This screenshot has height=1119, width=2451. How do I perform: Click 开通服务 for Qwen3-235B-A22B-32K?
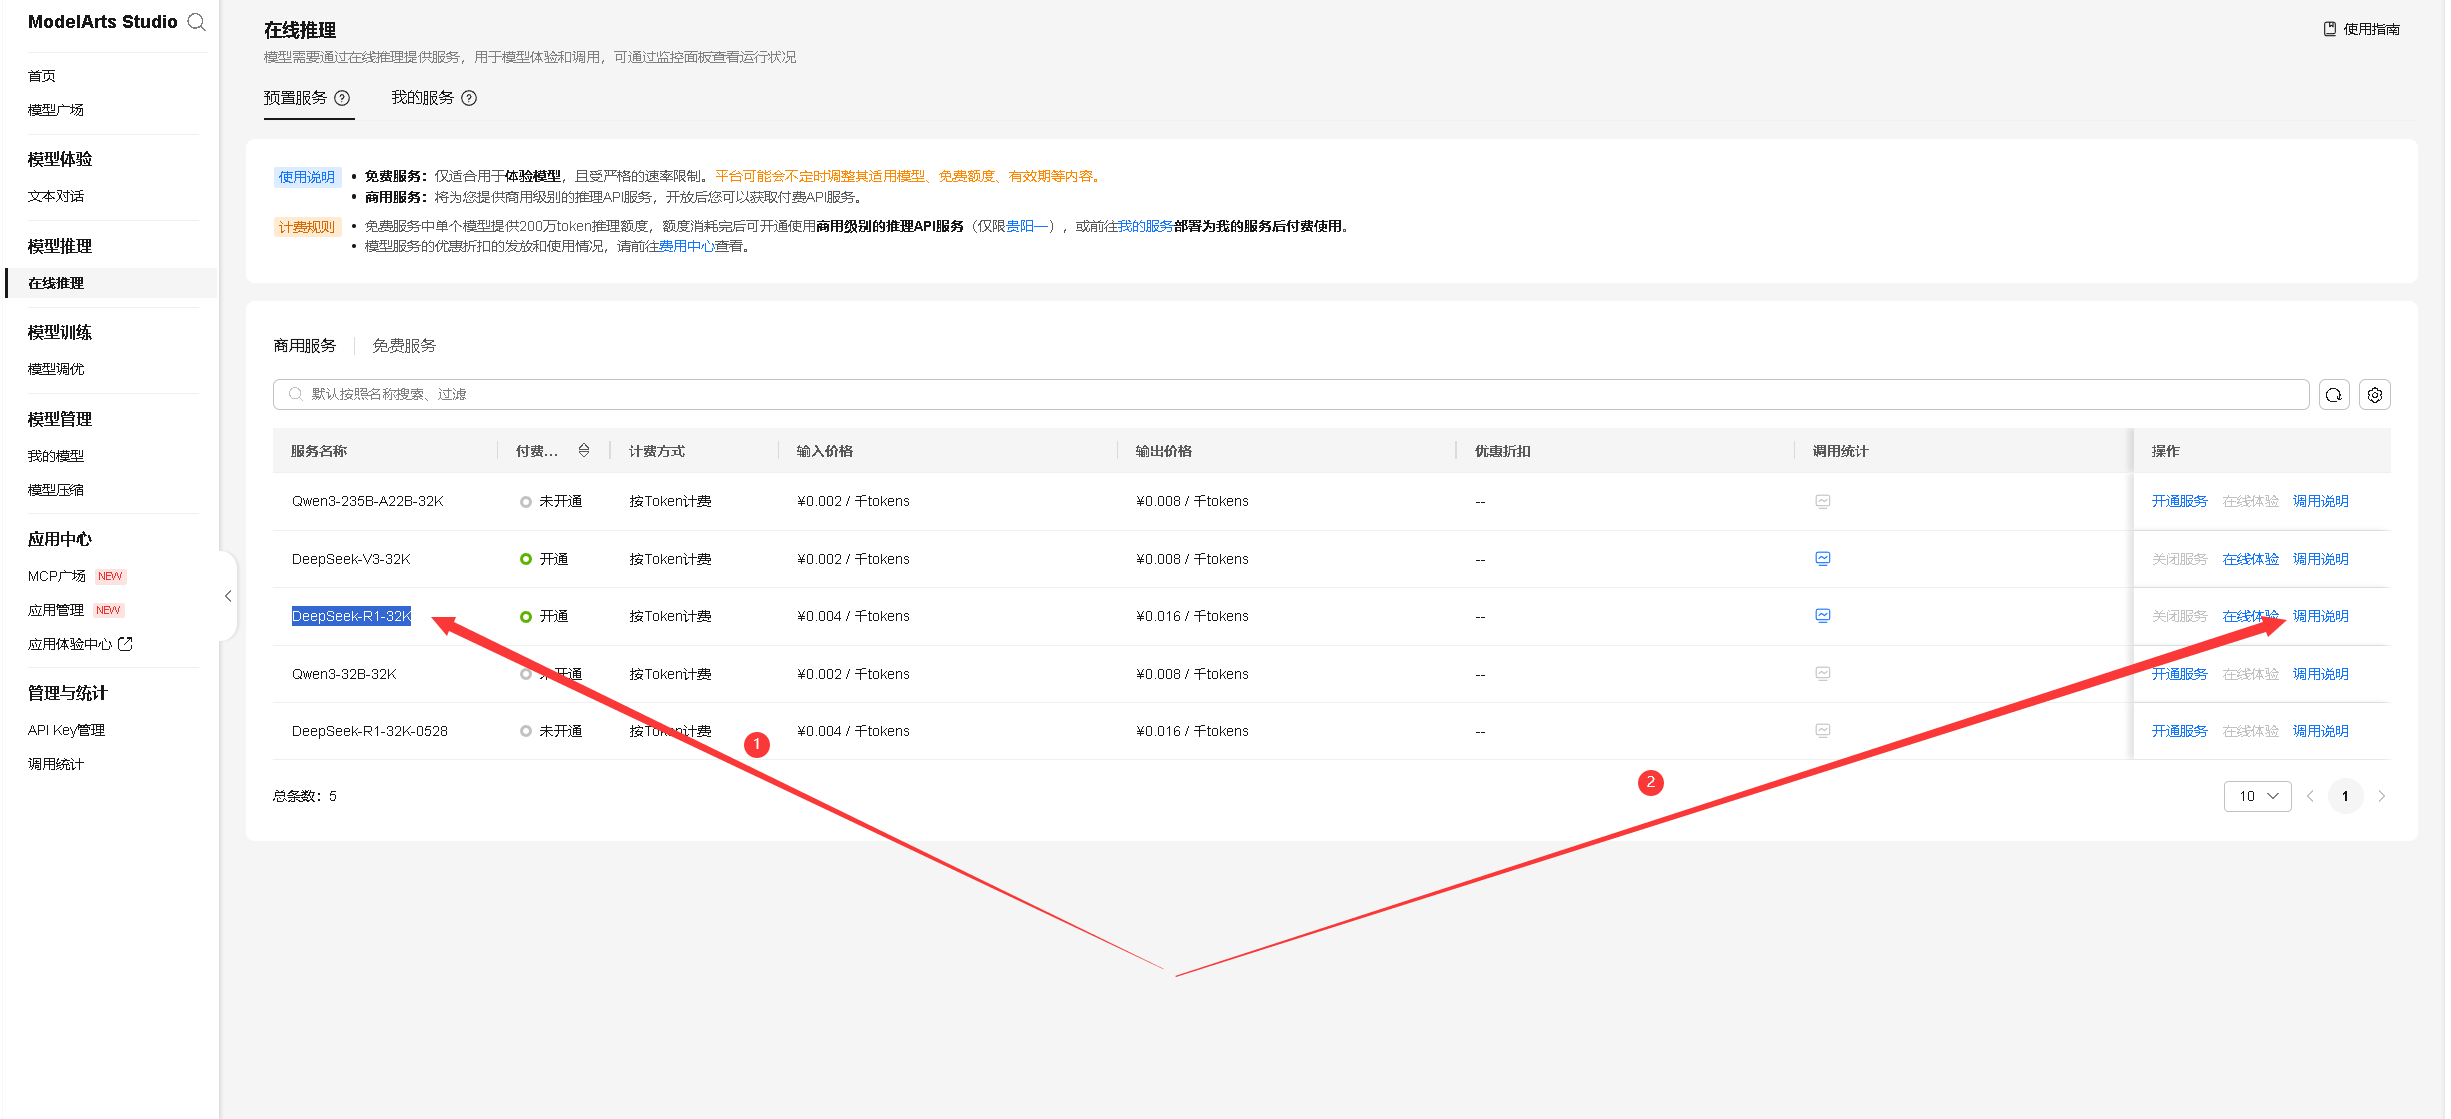tap(2178, 501)
